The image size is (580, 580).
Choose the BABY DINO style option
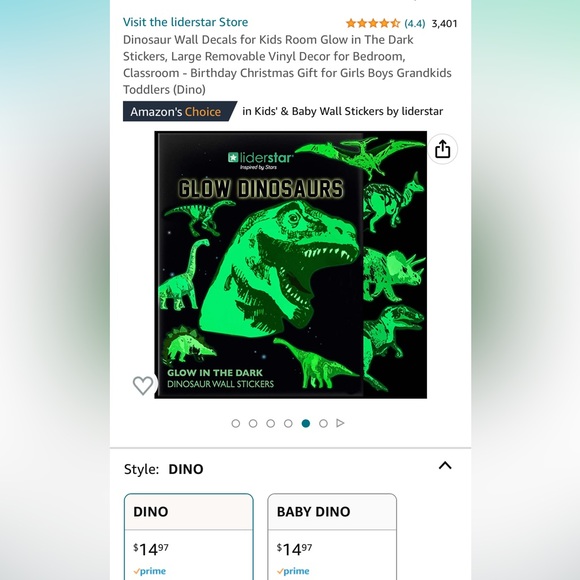pos(332,537)
